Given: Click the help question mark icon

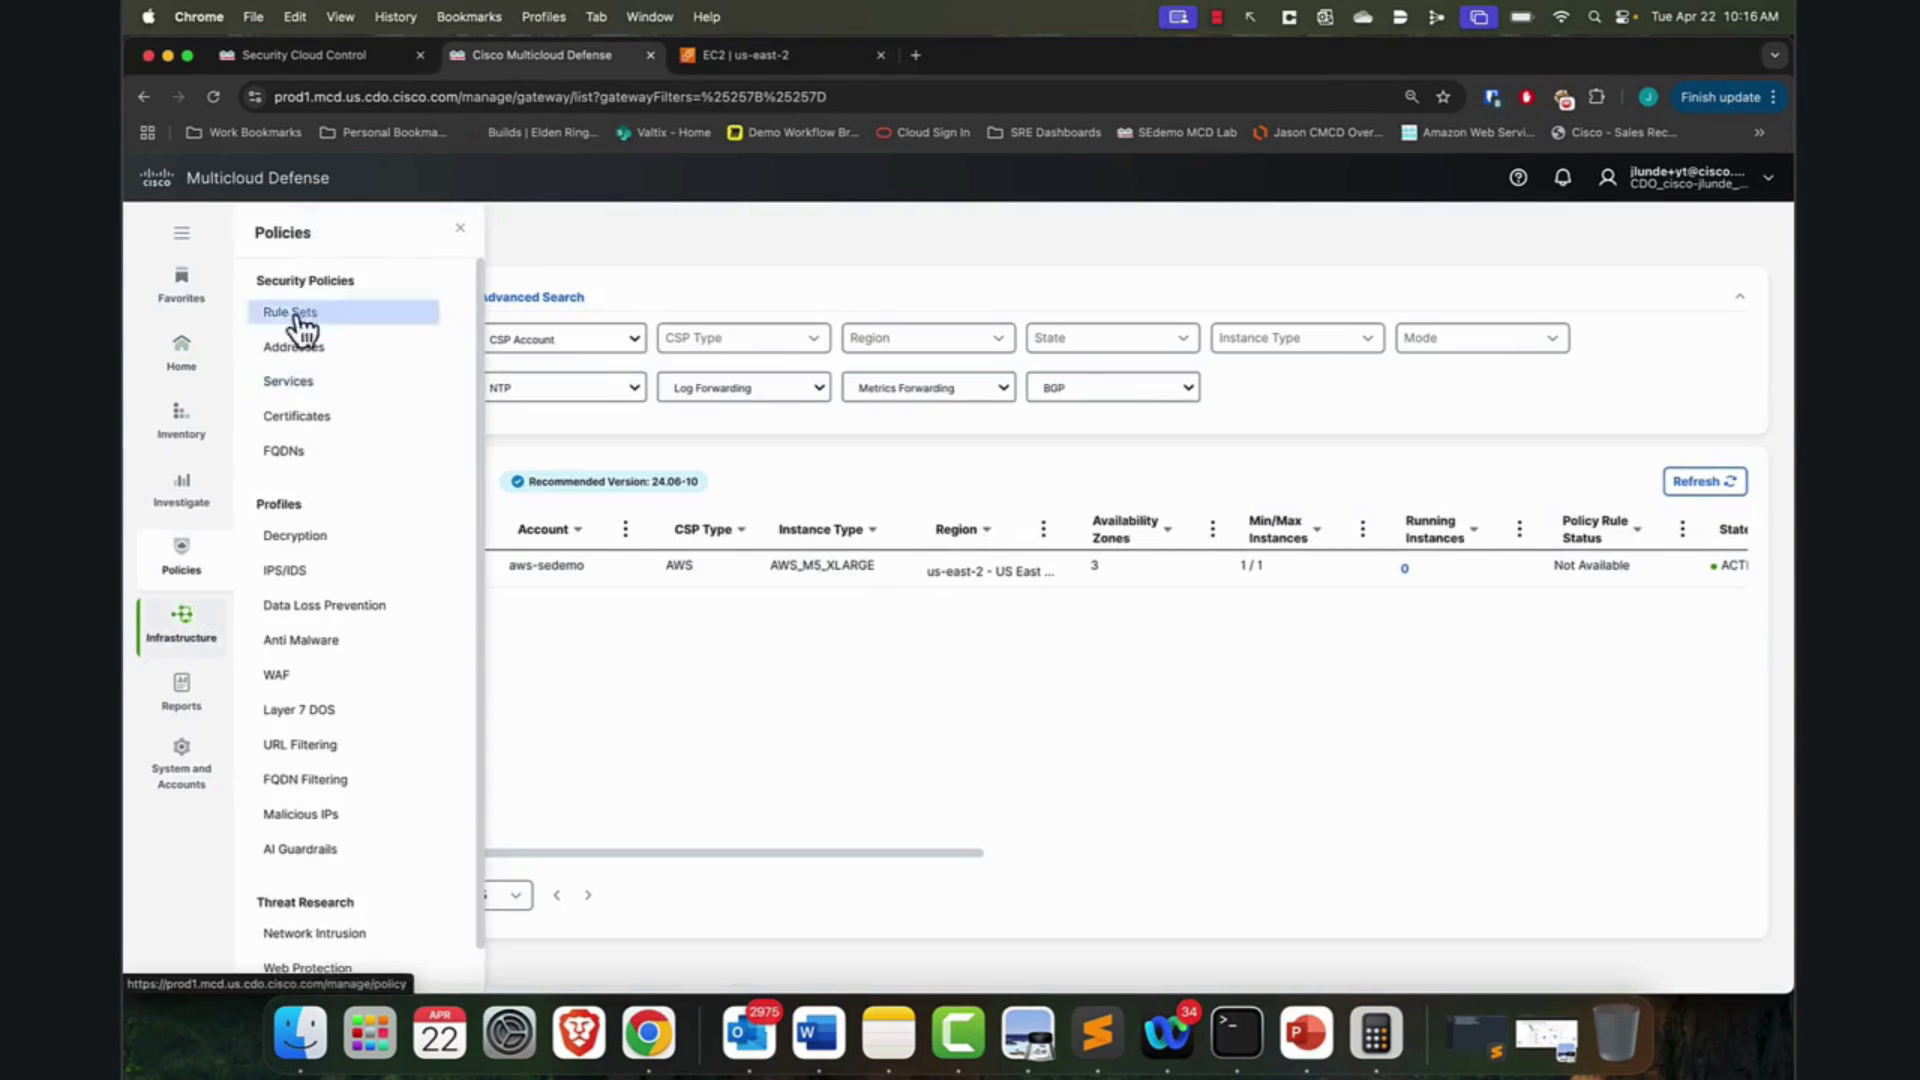Looking at the screenshot, I should (x=1518, y=177).
